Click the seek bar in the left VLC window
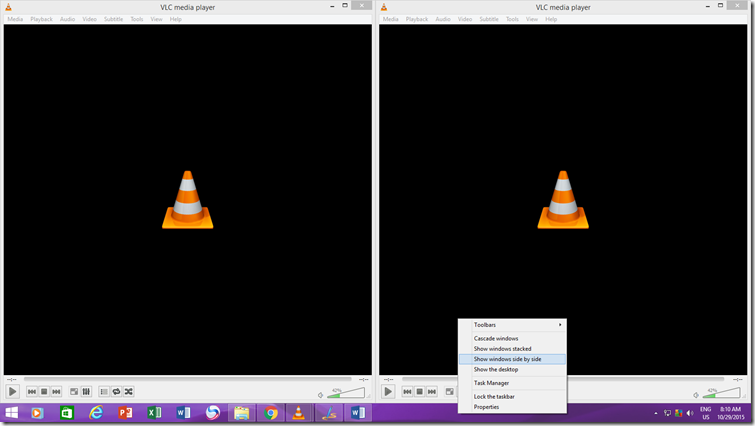The image size is (755, 426). [x=187, y=379]
